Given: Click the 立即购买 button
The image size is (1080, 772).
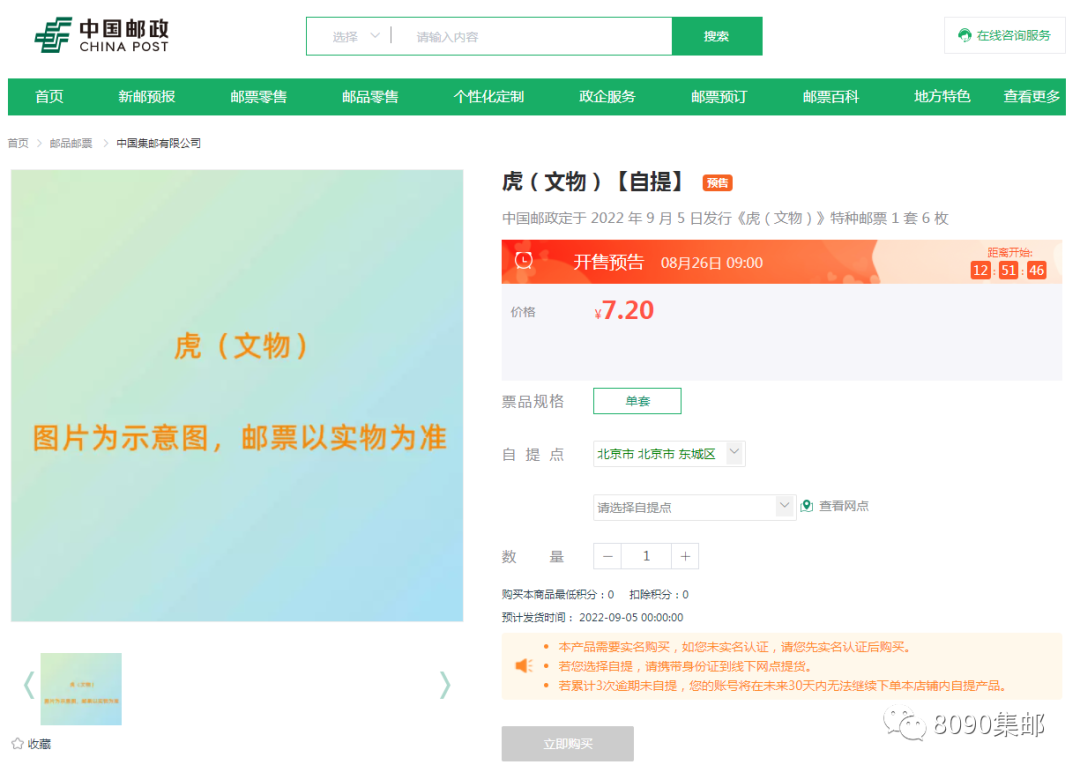Looking at the screenshot, I should point(568,744).
